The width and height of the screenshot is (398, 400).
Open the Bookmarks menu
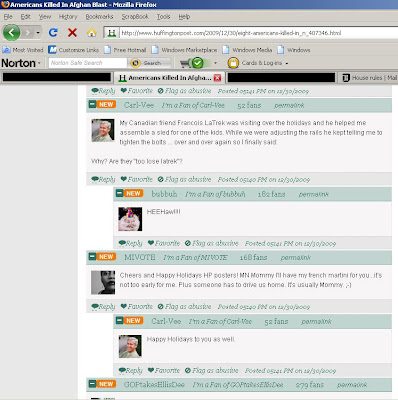(x=99, y=17)
